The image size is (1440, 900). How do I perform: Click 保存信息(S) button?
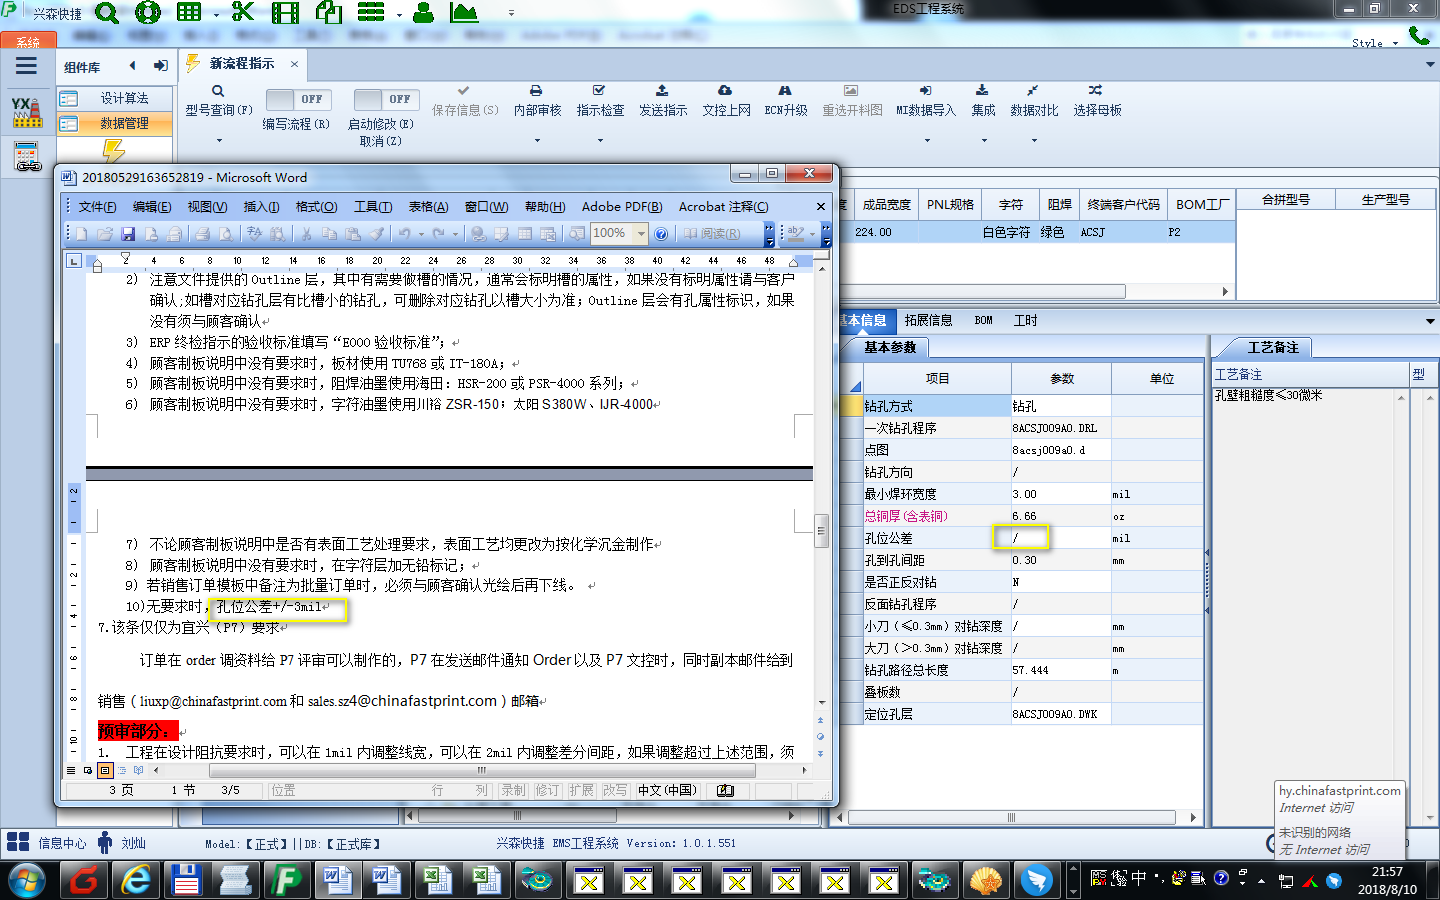[465, 101]
